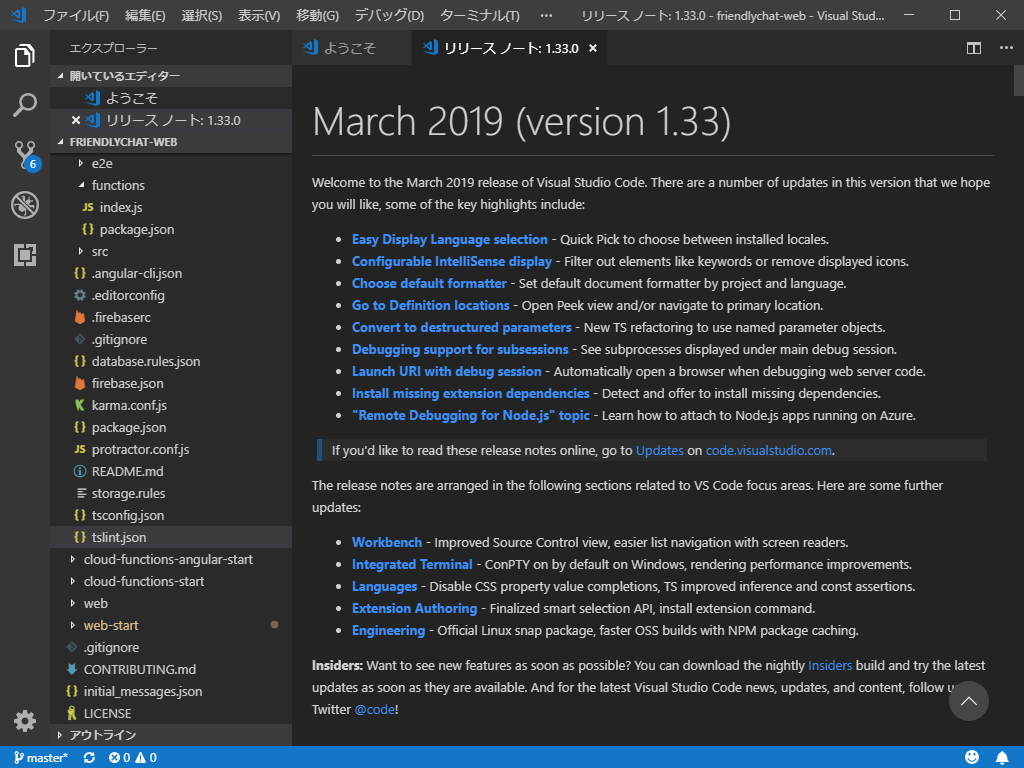Click the VS Code logo in title bar
This screenshot has height=768, width=1024.
[x=19, y=15]
